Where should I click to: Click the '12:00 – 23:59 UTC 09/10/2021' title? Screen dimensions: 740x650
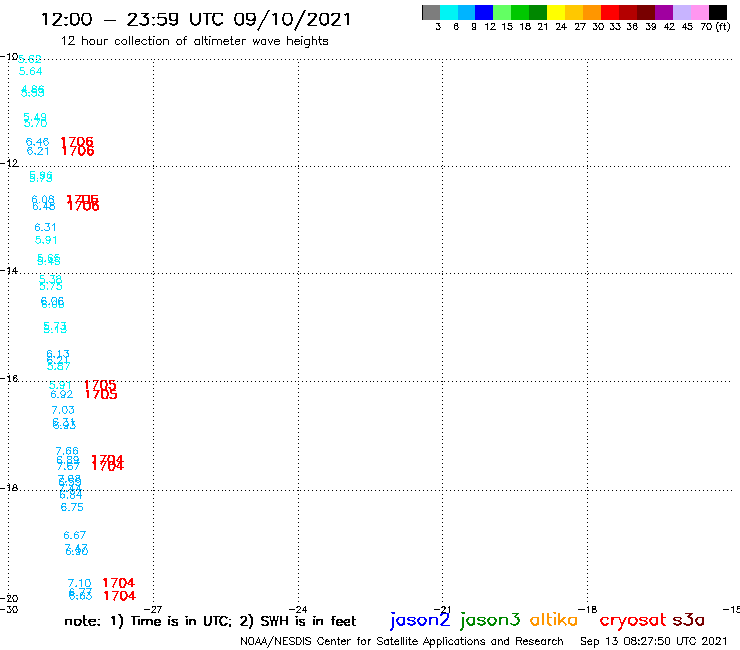point(196,19)
